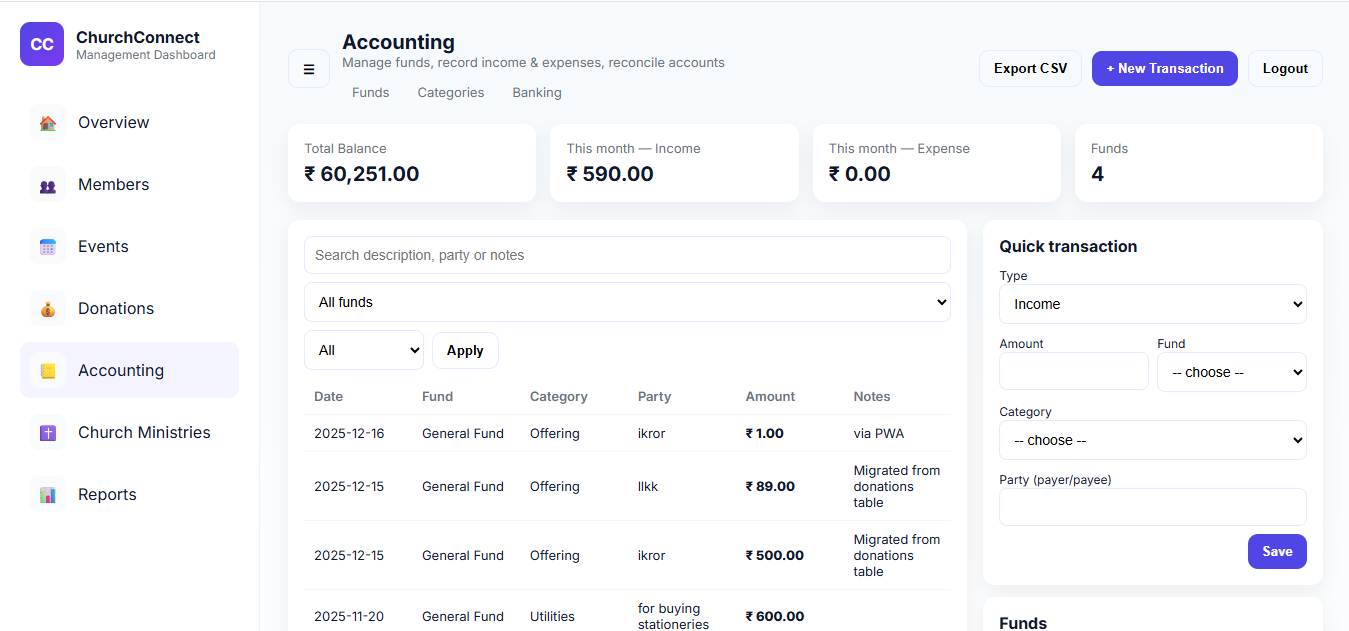Switch to the Funds tab
The width and height of the screenshot is (1349, 631).
click(370, 93)
